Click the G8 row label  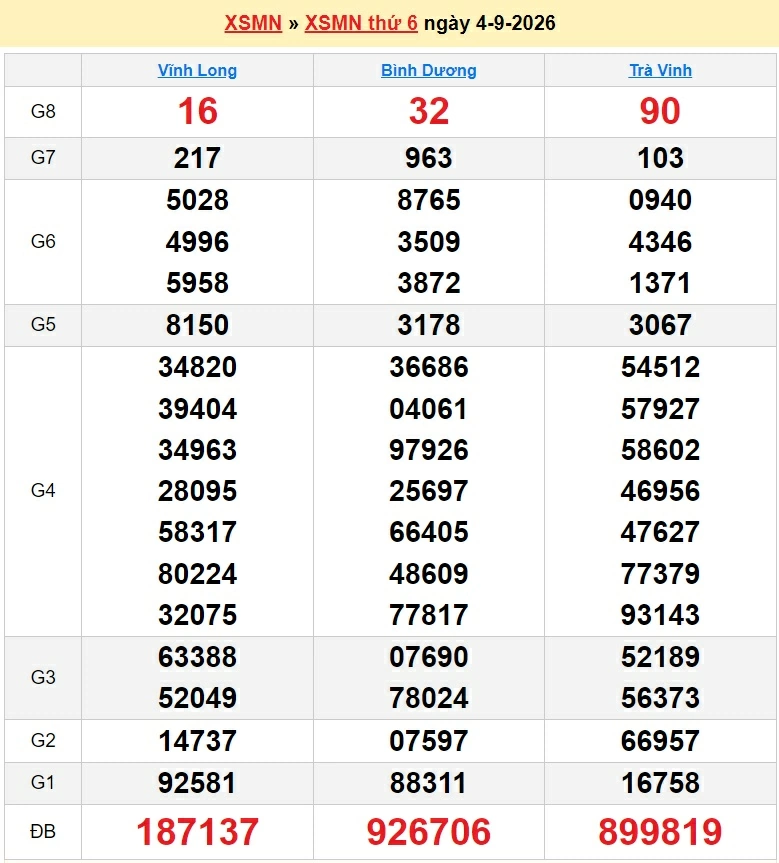coord(43,111)
